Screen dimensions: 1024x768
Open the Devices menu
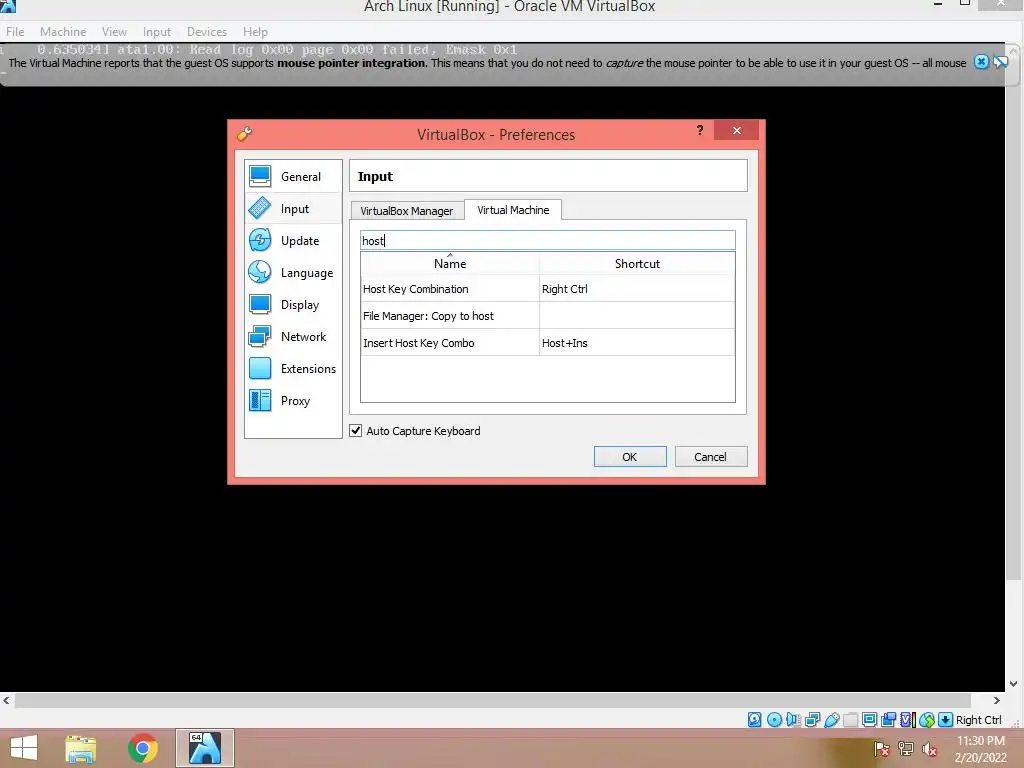point(207,31)
